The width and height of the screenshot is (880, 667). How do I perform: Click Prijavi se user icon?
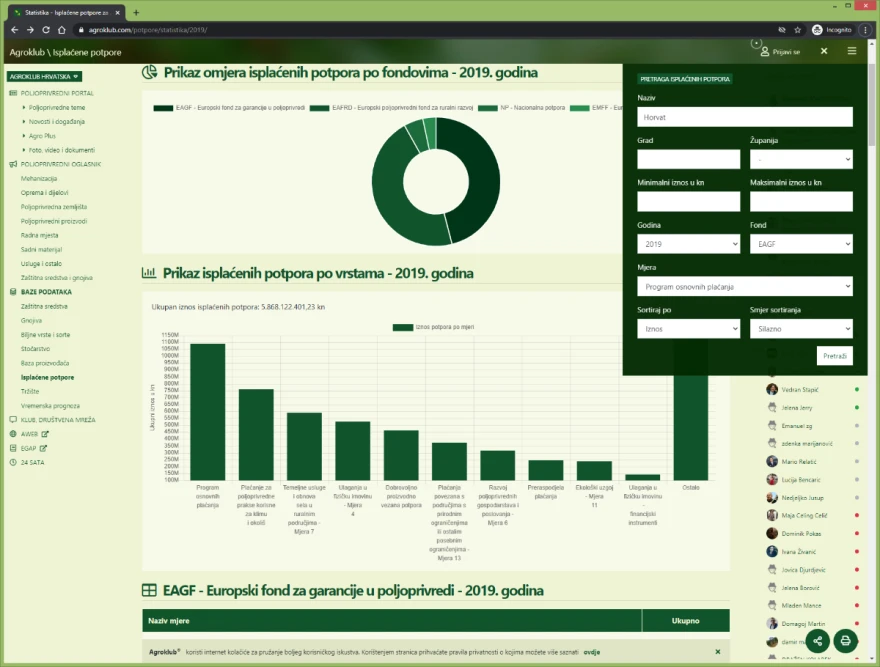pyautogui.click(x=764, y=52)
